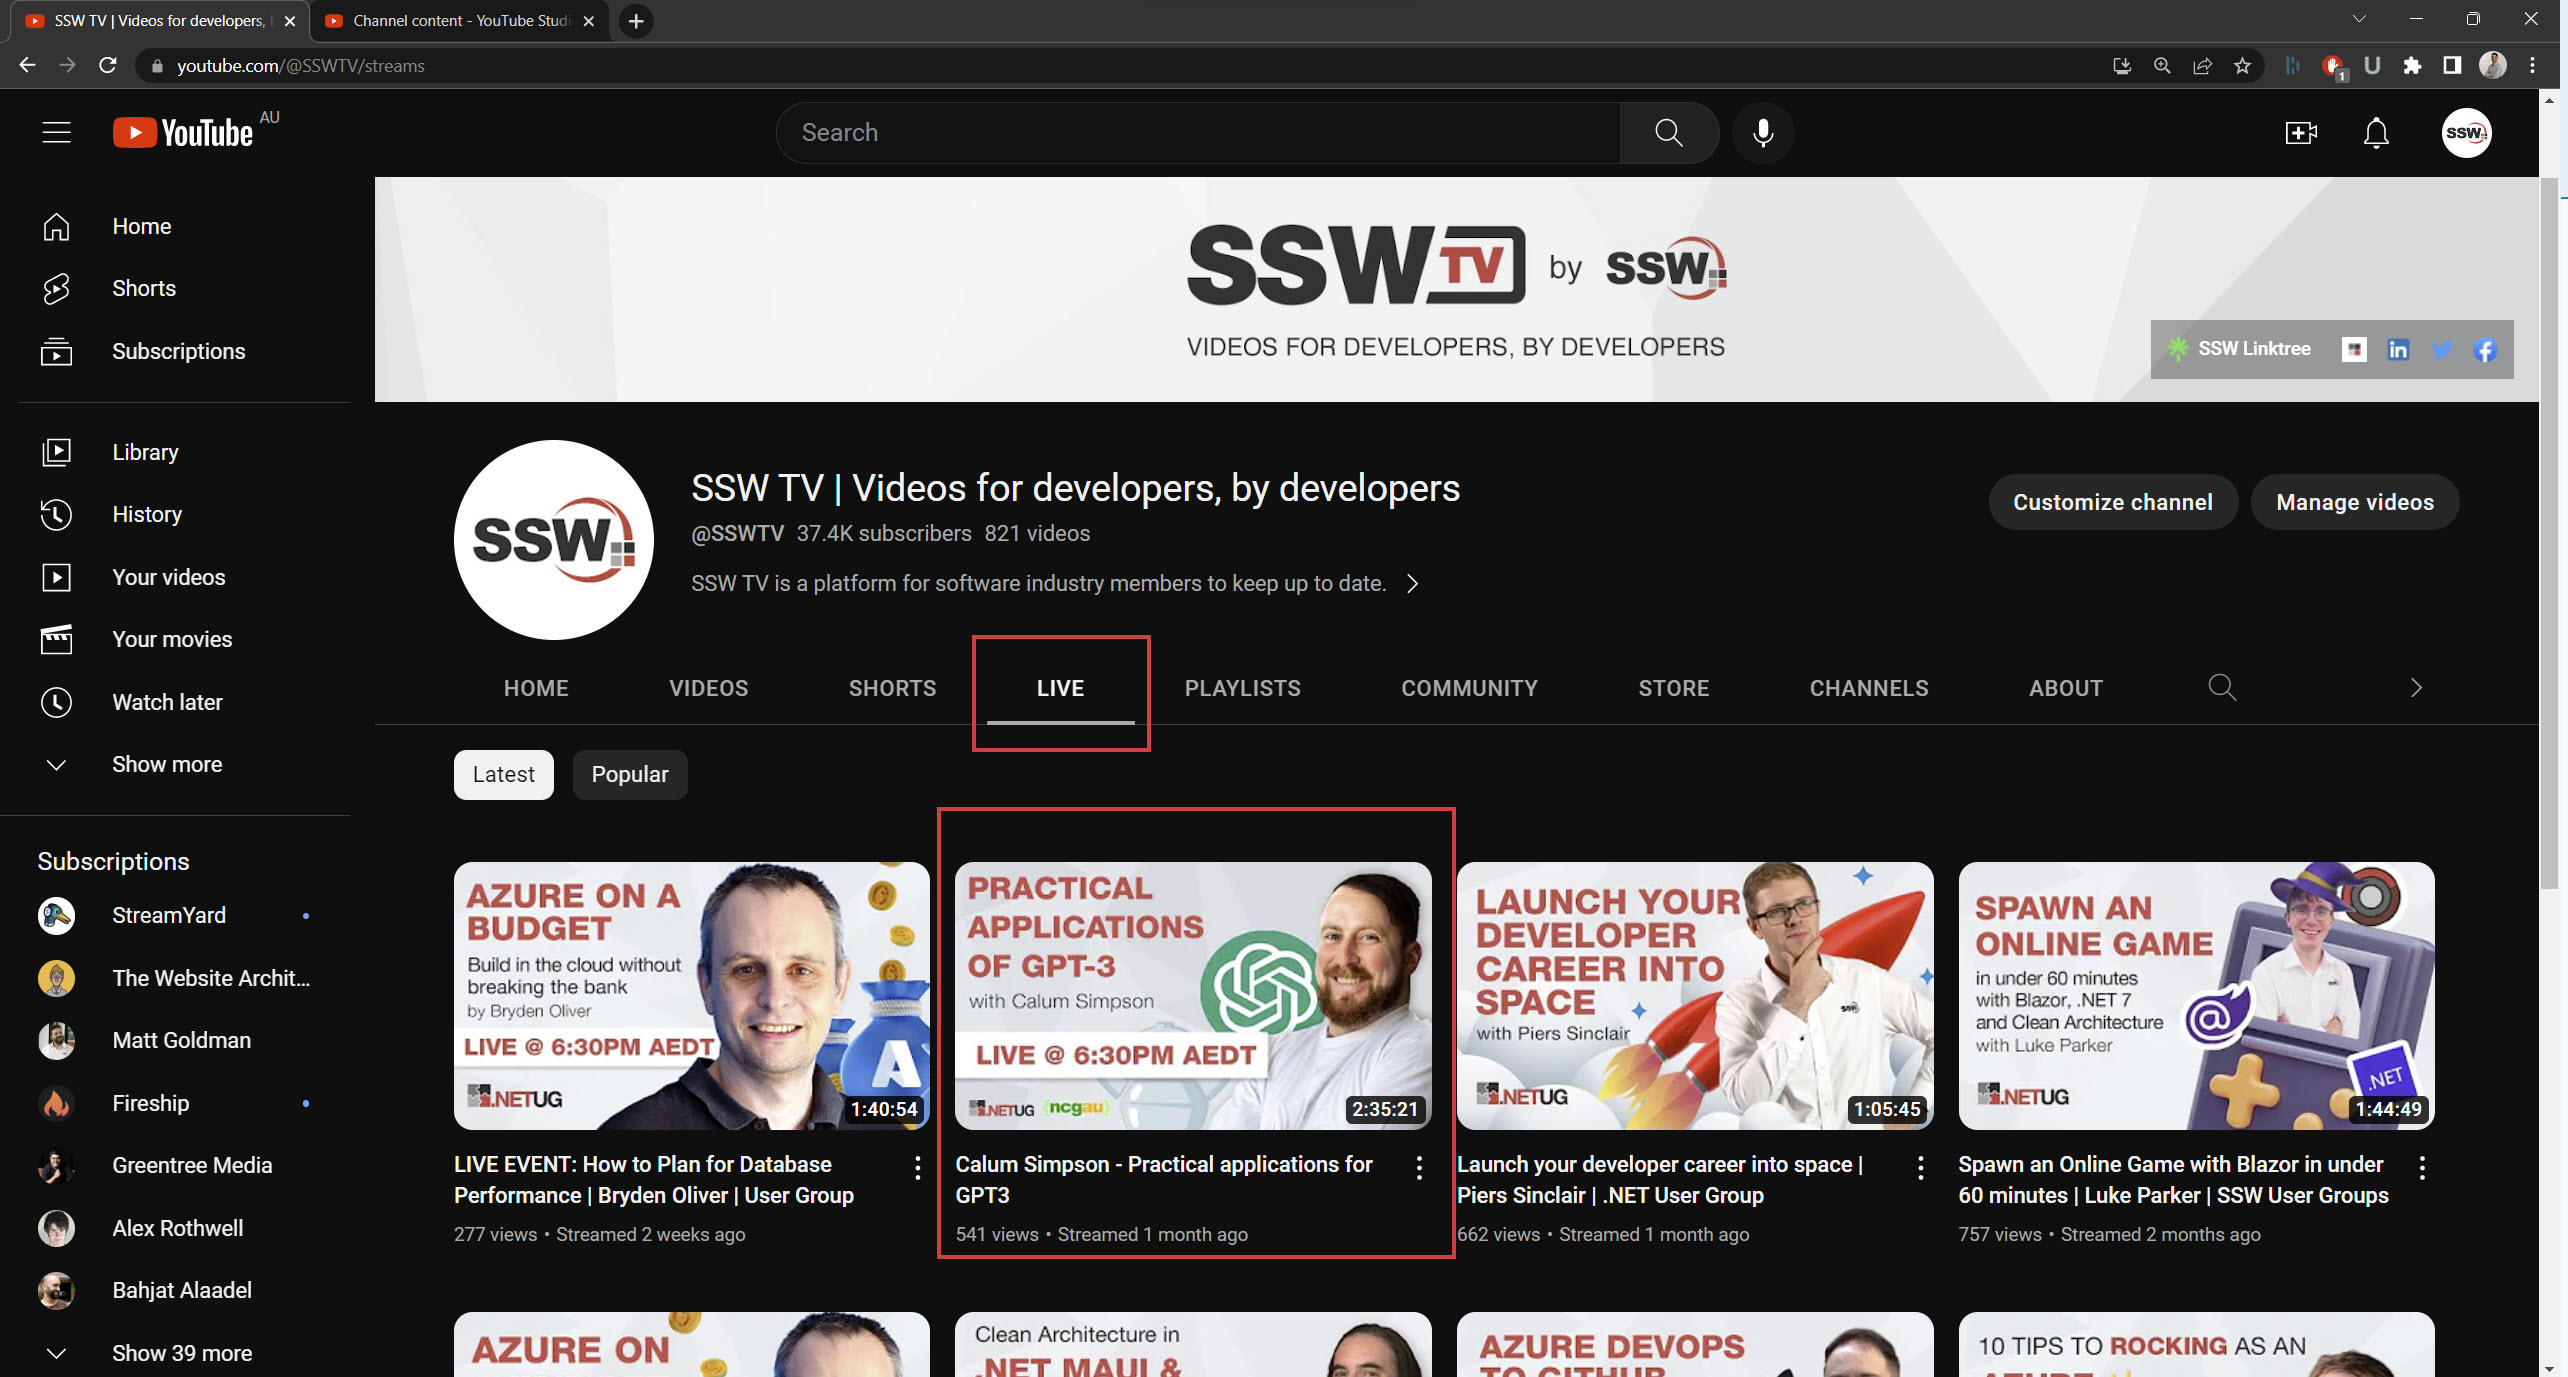
Task: Open the Azure on a Budget thumbnail
Action: 691,996
